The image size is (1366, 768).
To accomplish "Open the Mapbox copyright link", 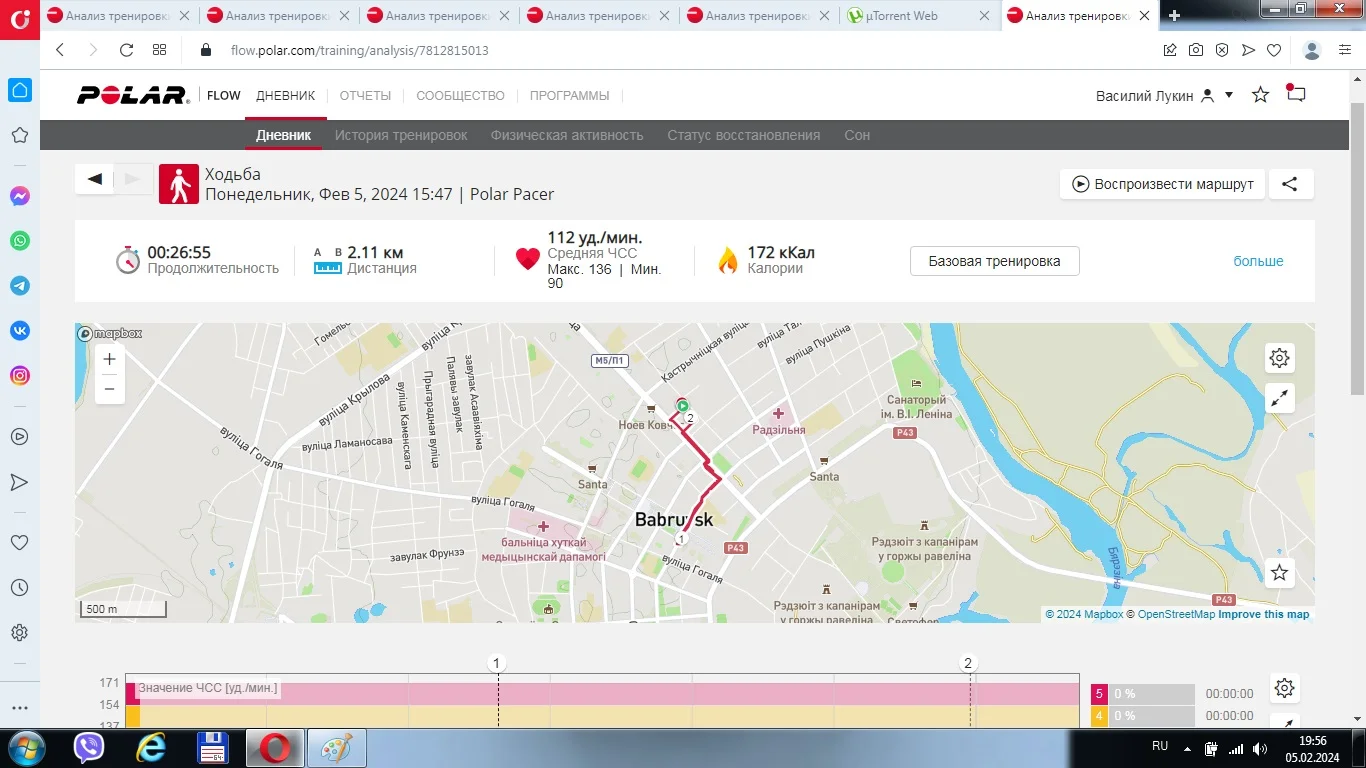I will [1085, 614].
